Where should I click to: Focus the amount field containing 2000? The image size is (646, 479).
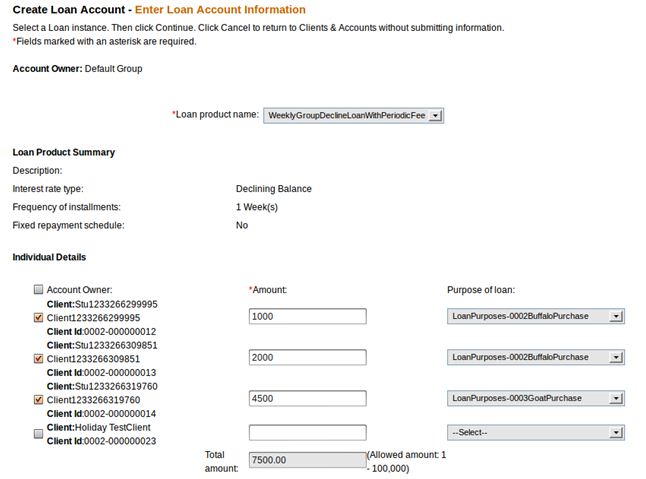pyautogui.click(x=307, y=357)
